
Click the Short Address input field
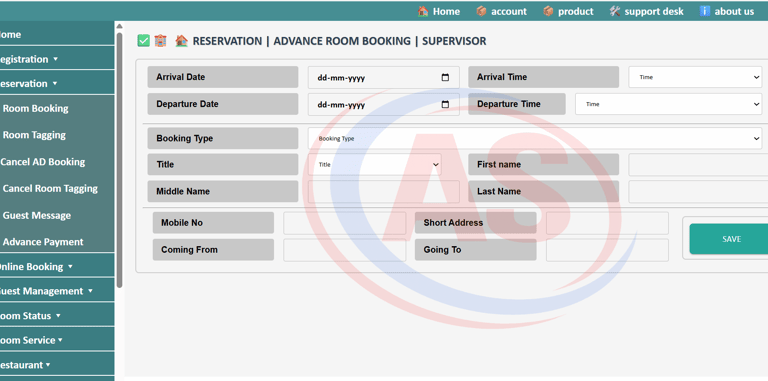[607, 223]
